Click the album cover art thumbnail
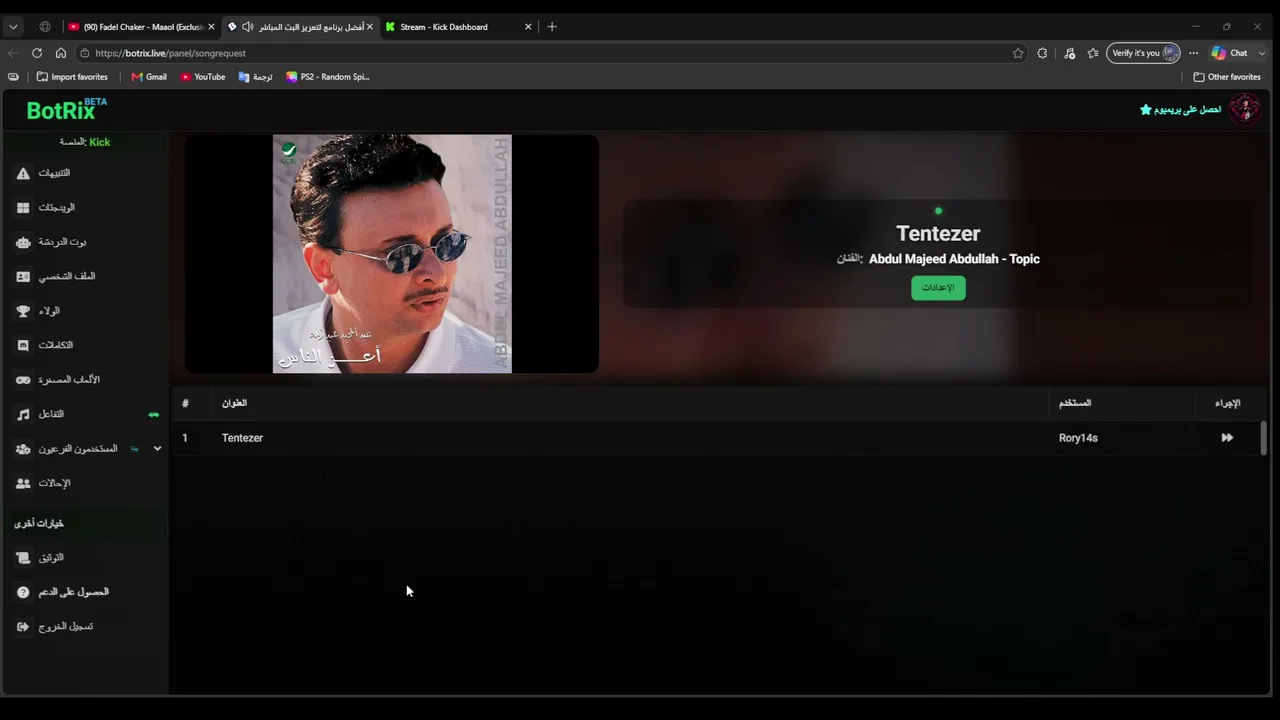 (x=392, y=254)
